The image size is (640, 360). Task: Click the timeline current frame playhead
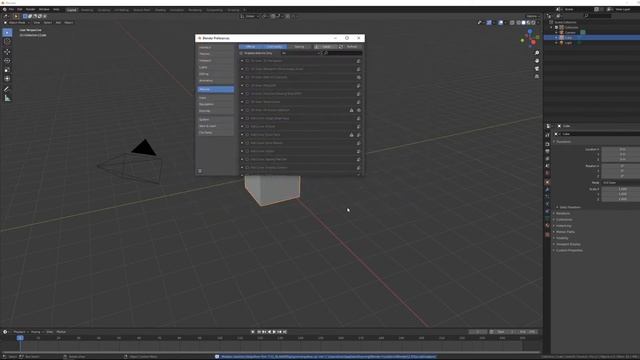pyautogui.click(x=20, y=338)
